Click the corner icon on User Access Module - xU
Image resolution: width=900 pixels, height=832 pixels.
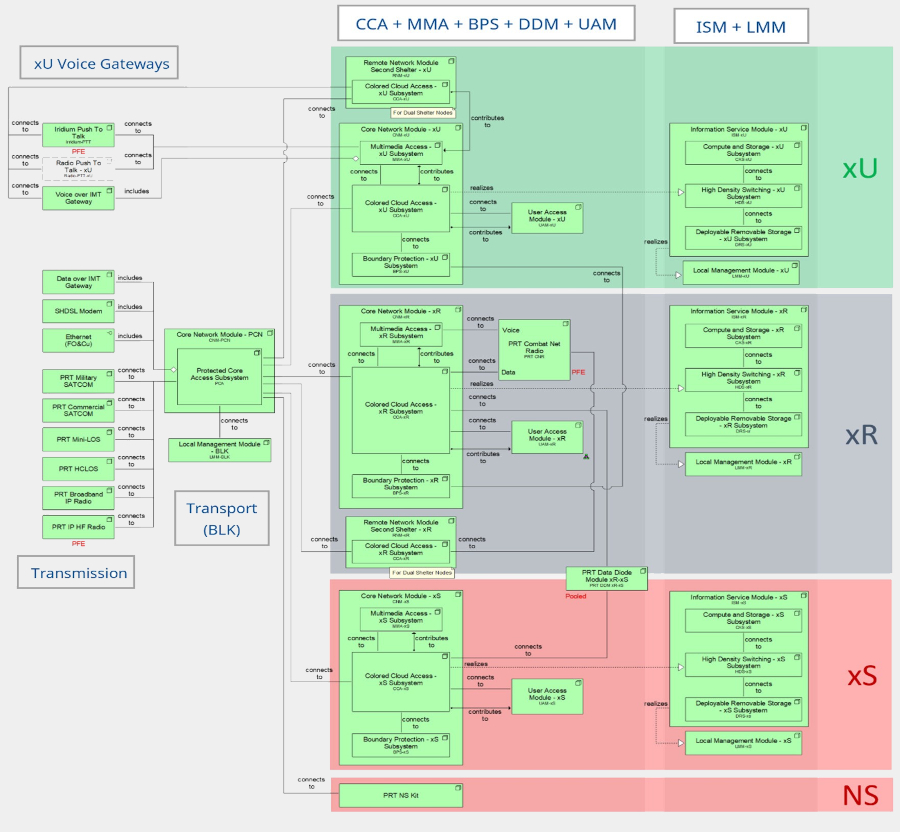pos(577,208)
